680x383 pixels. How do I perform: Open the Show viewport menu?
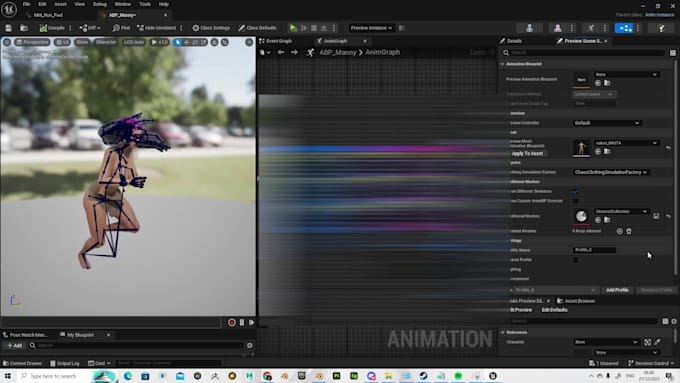click(x=82, y=42)
